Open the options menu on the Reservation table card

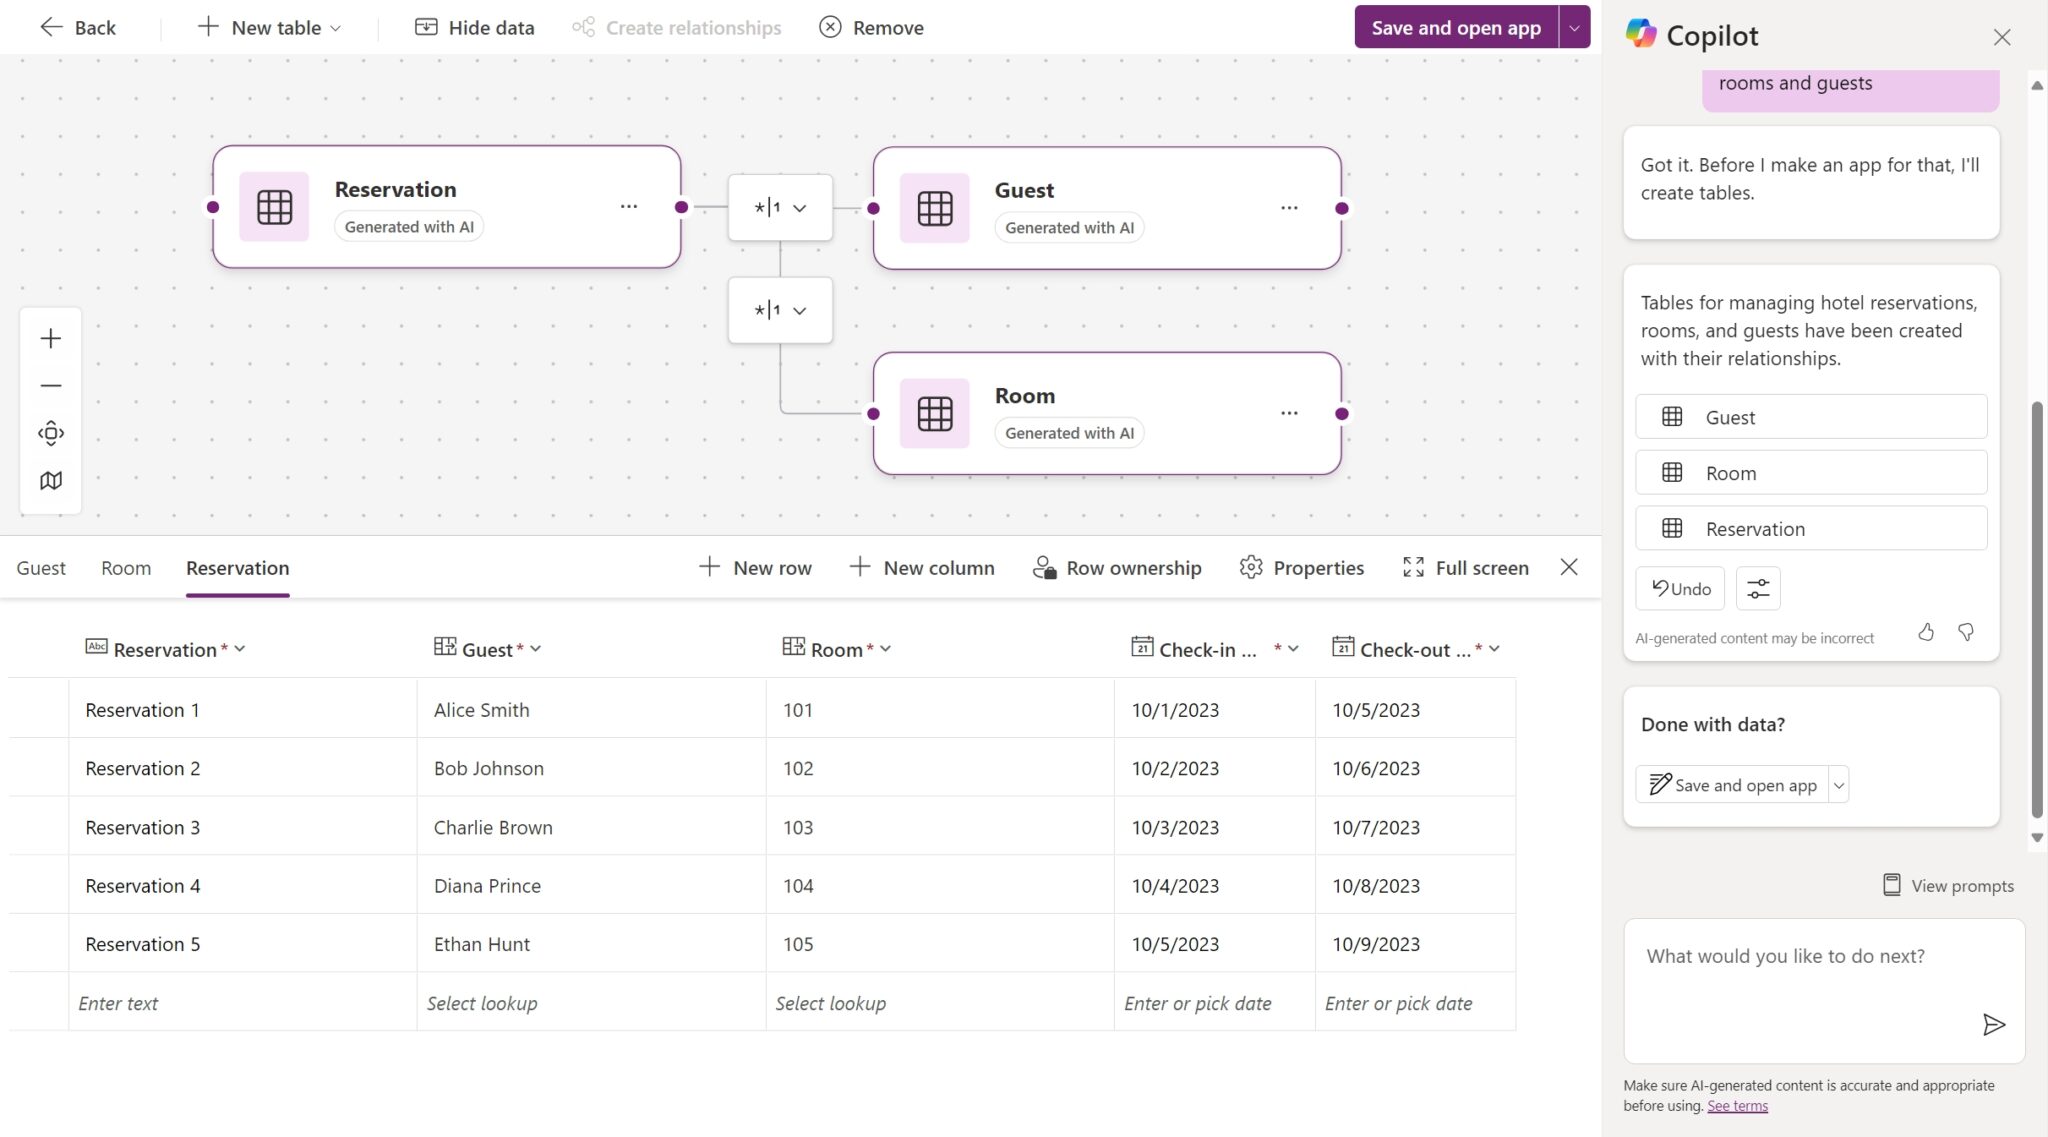[x=629, y=205]
